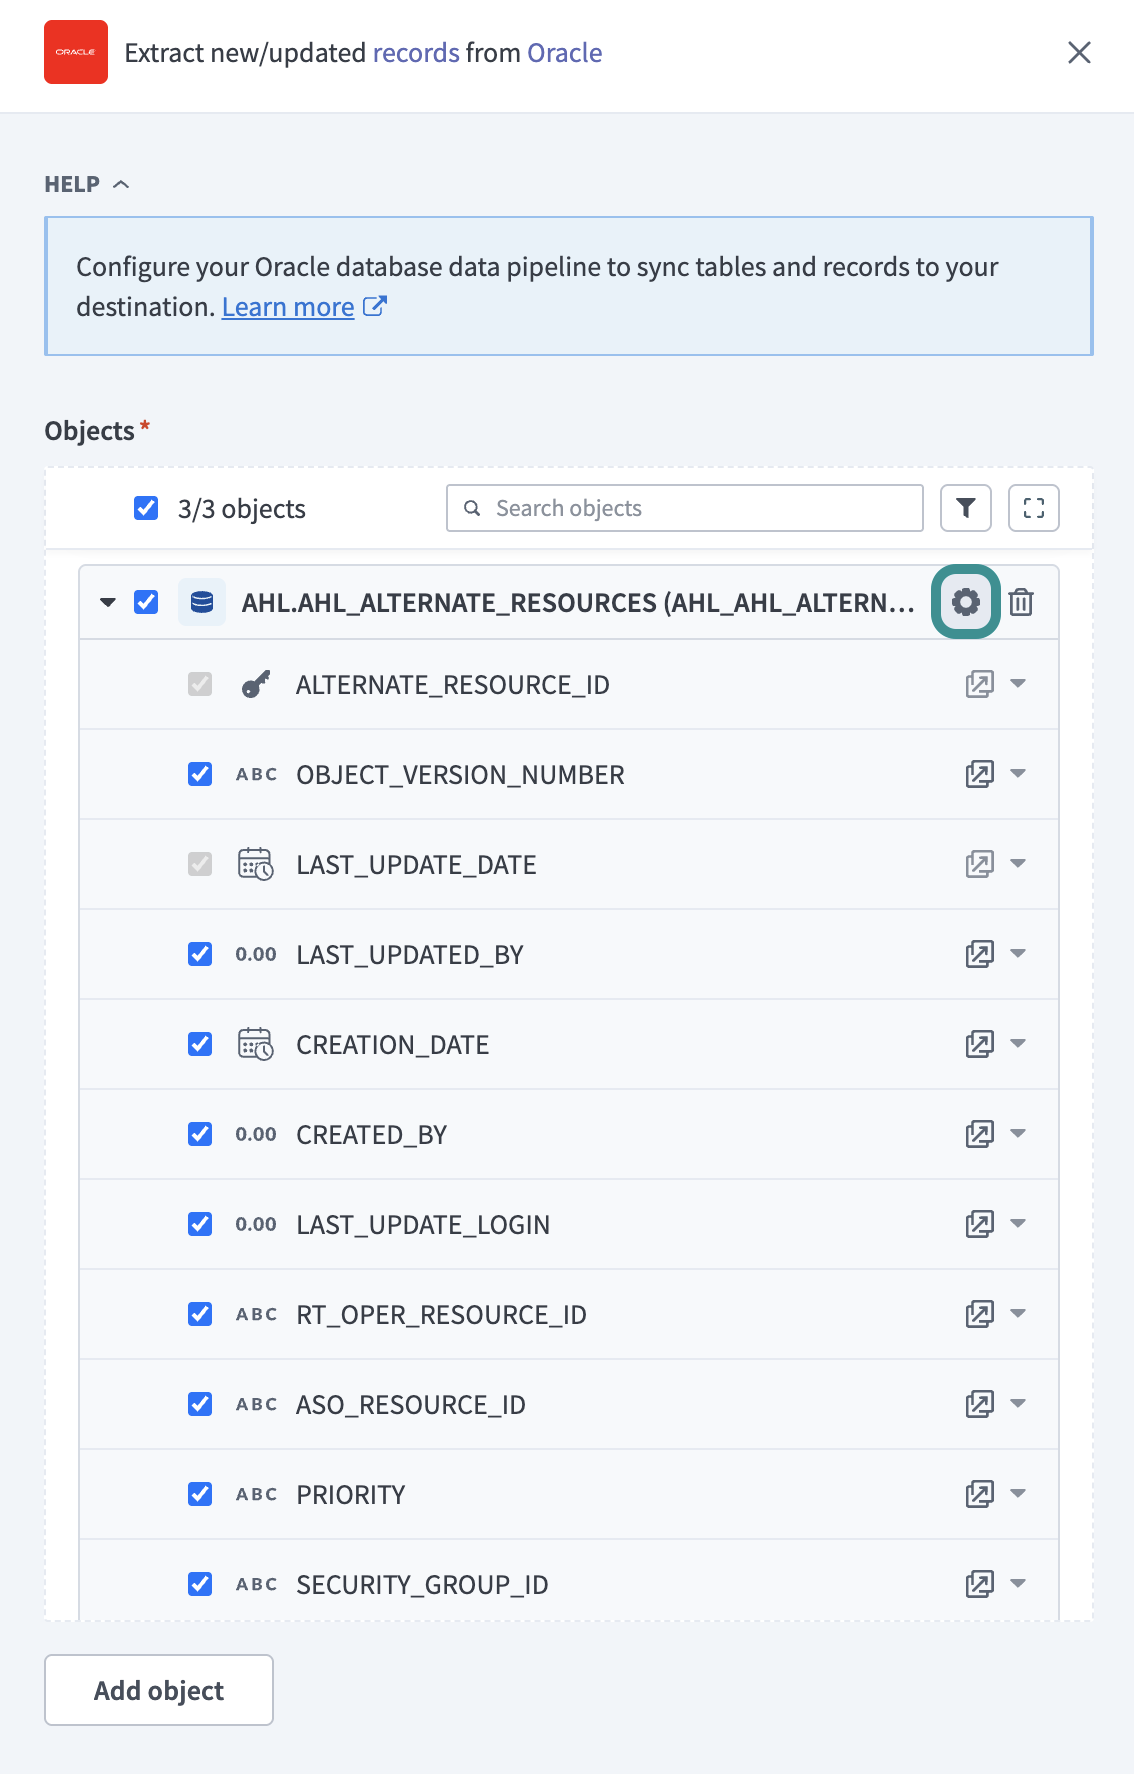Select the PRIORITY field name
The height and width of the screenshot is (1774, 1134).
[x=351, y=1495]
